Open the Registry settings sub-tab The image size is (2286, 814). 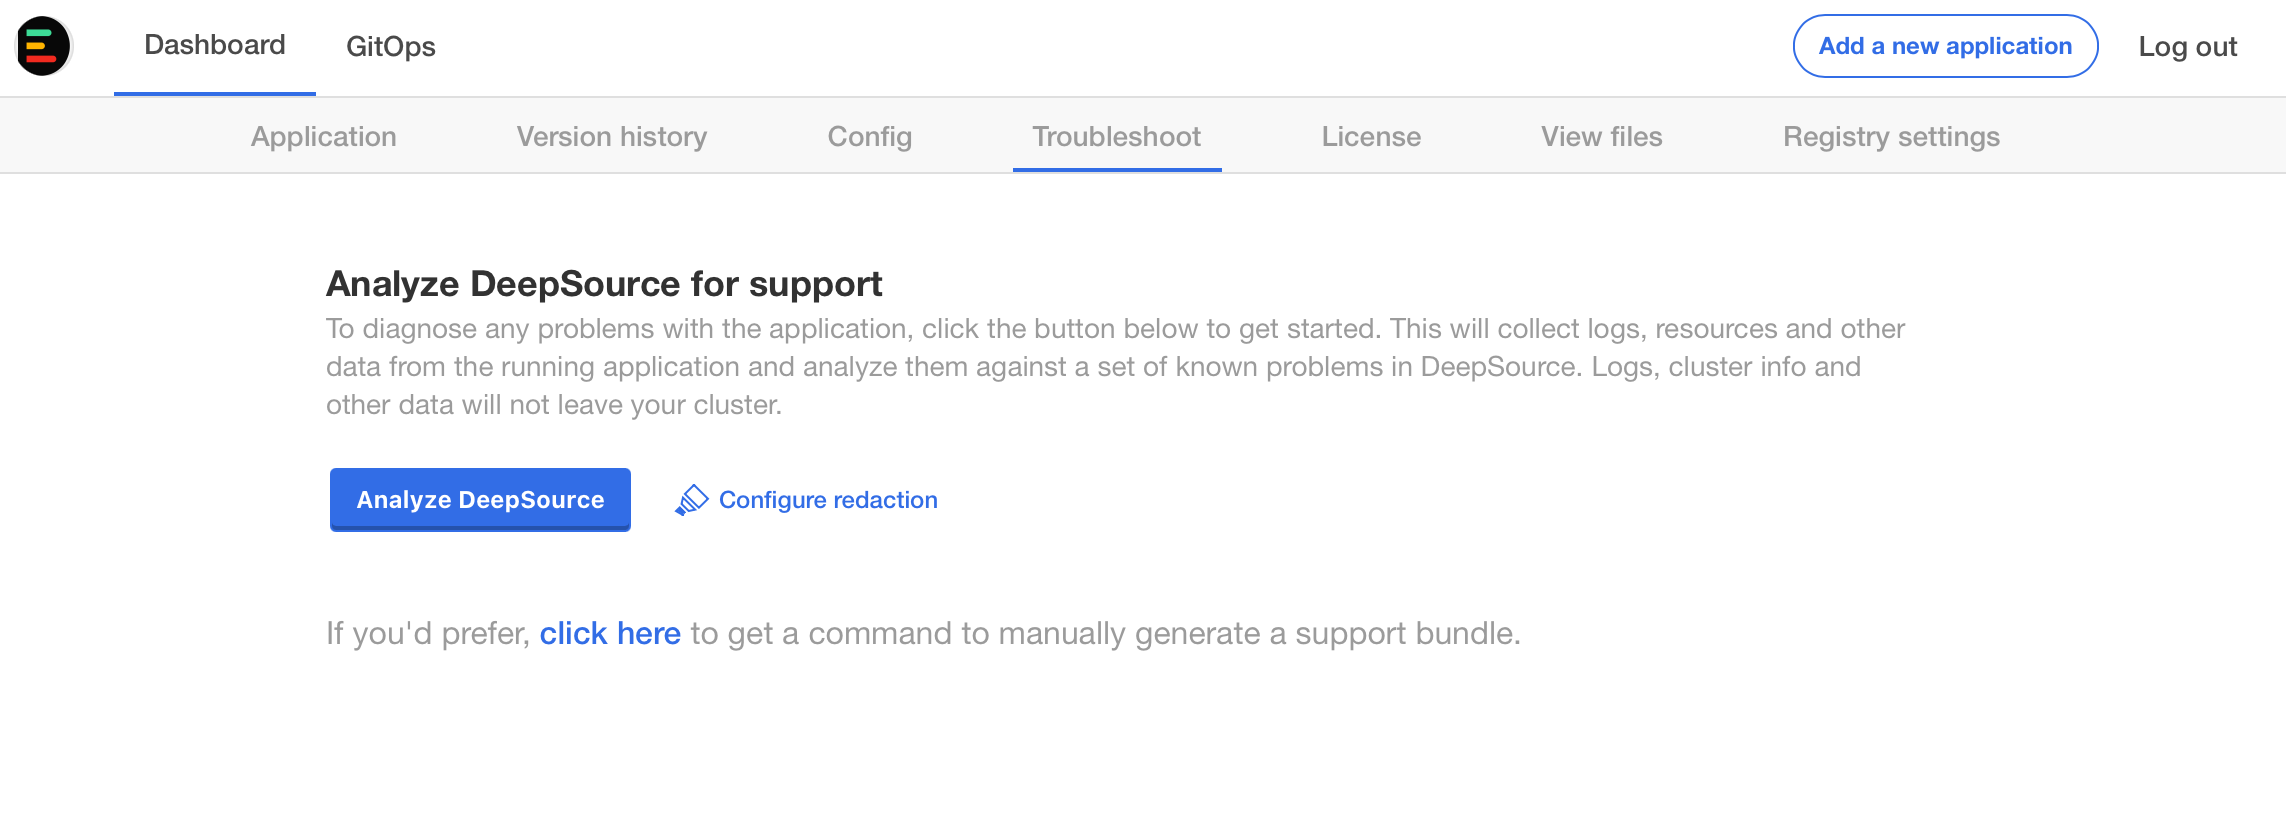click(1890, 137)
